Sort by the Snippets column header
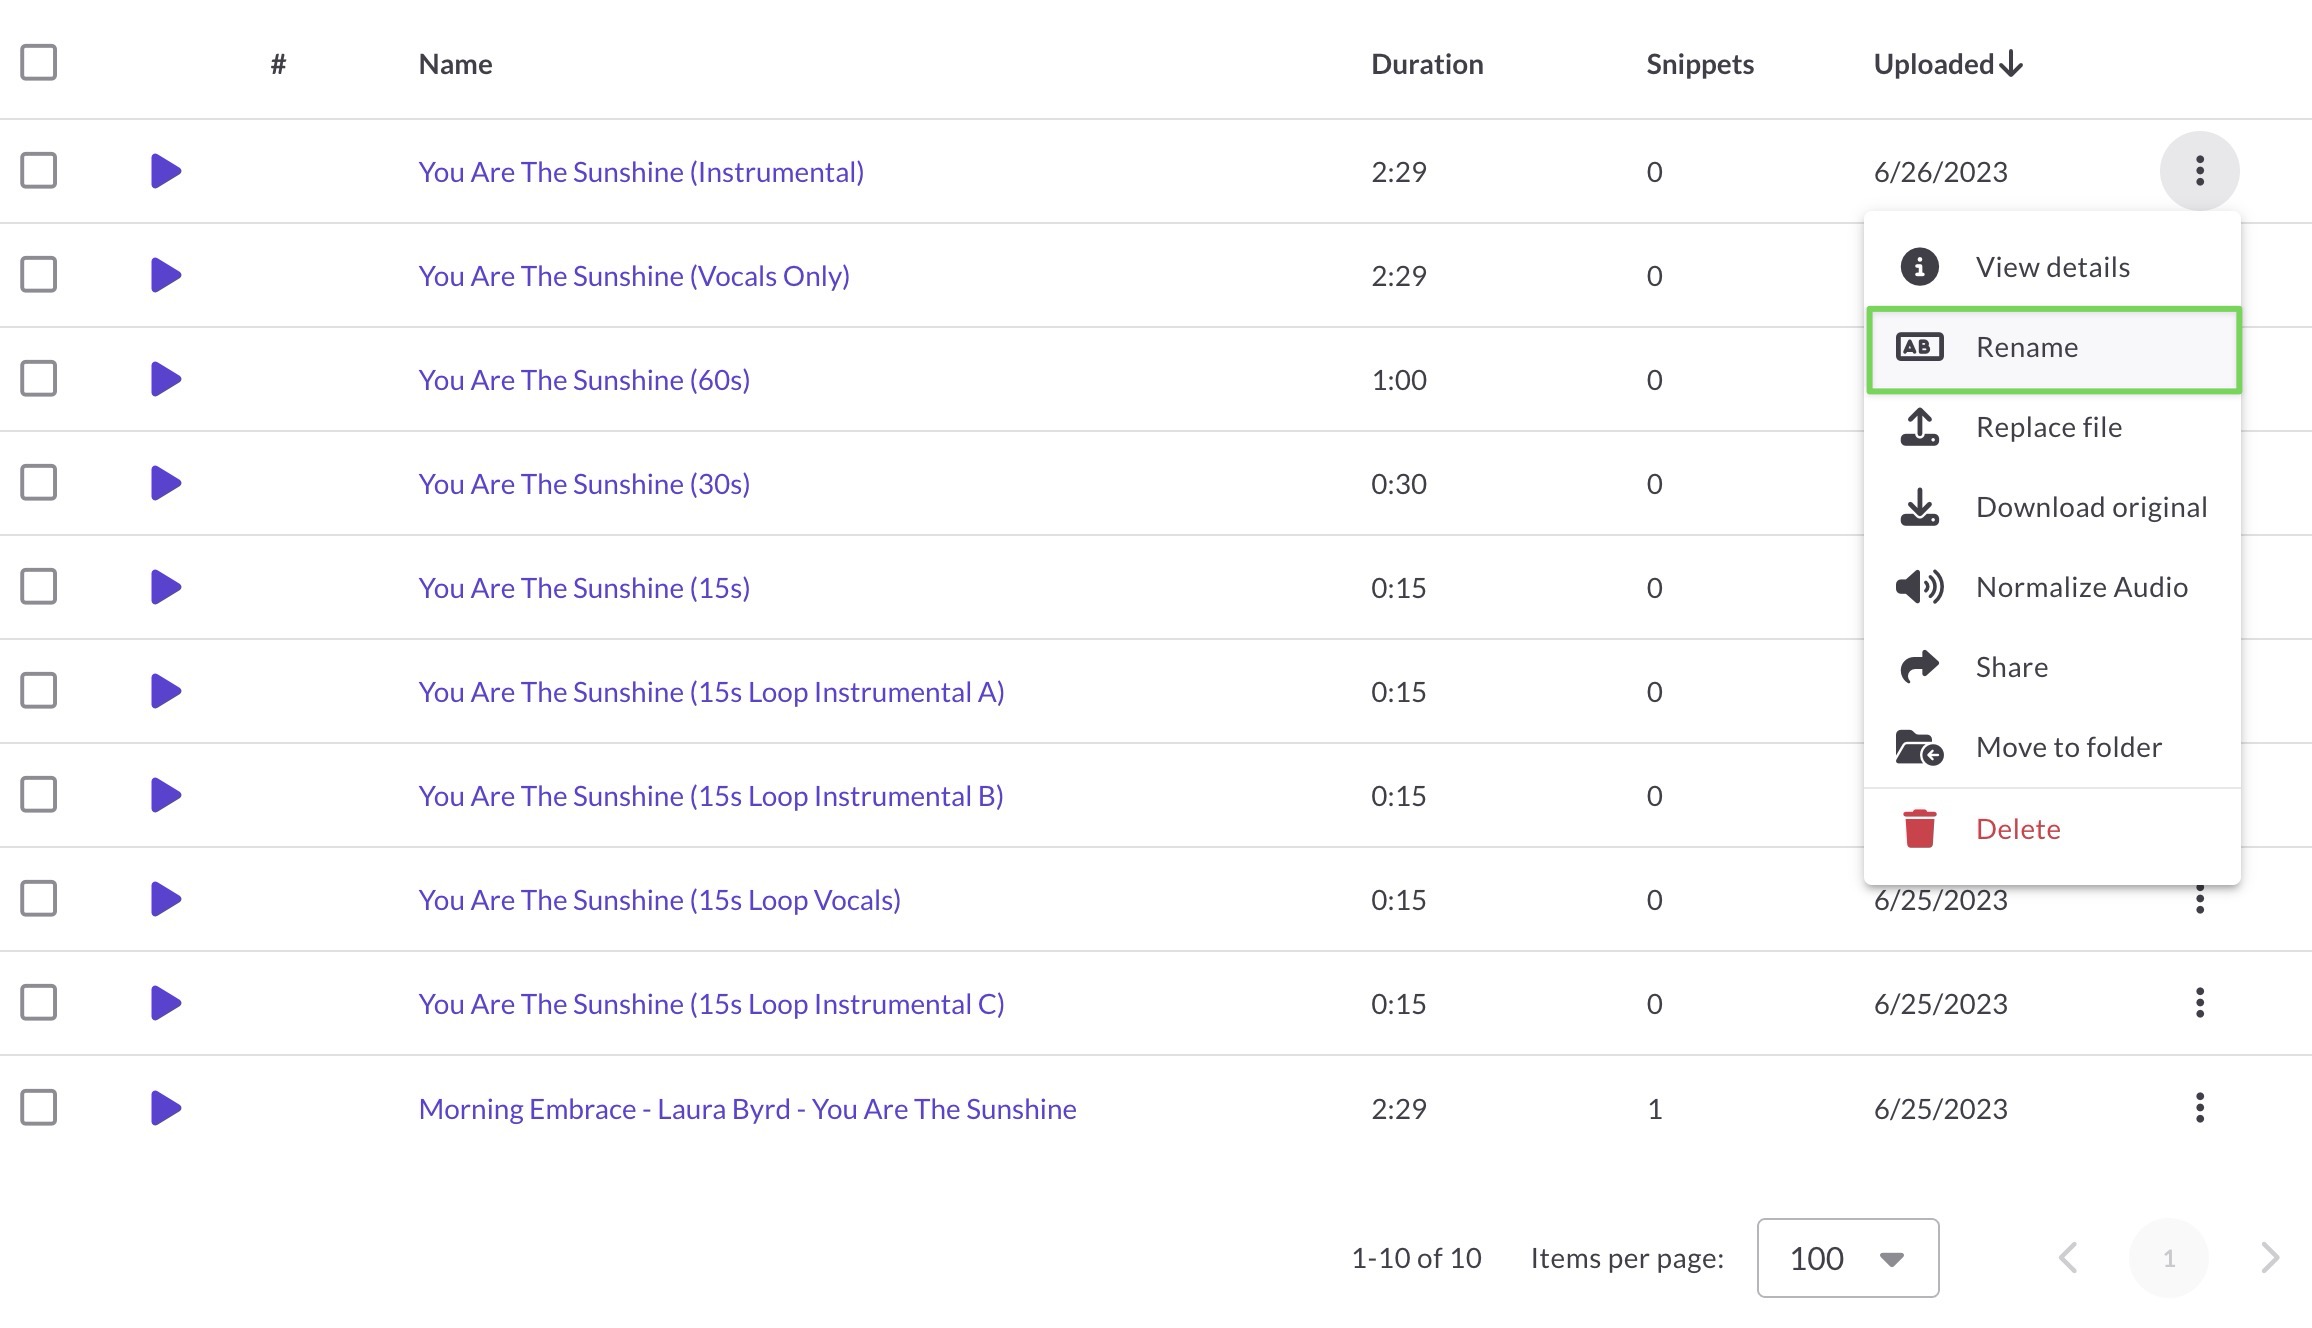The image size is (2312, 1328). click(x=1700, y=64)
